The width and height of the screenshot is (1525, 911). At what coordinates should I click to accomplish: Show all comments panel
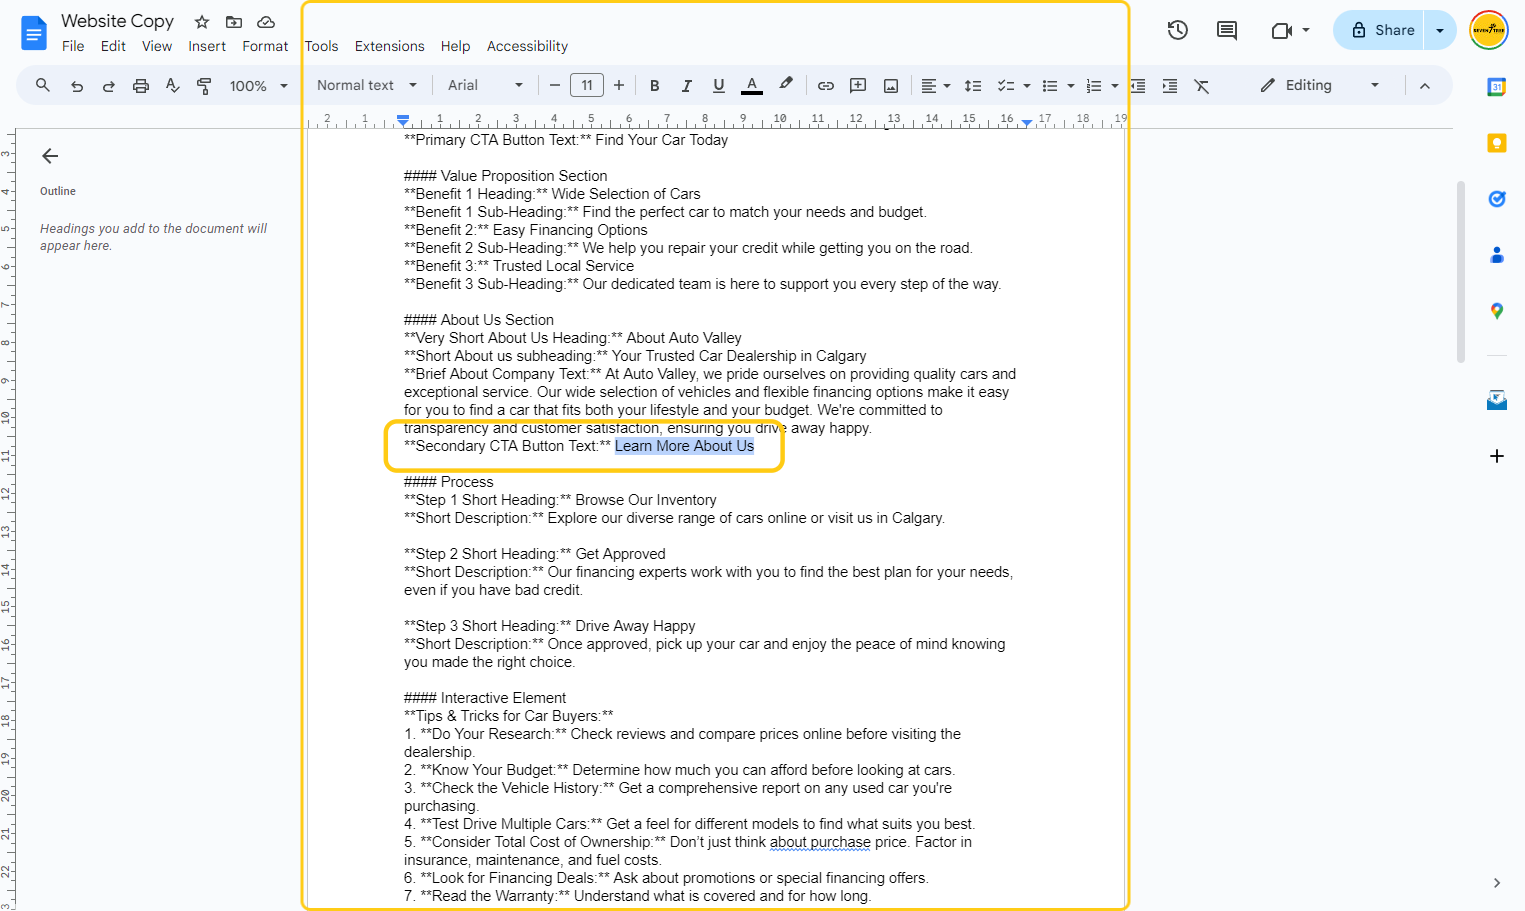pyautogui.click(x=1227, y=30)
